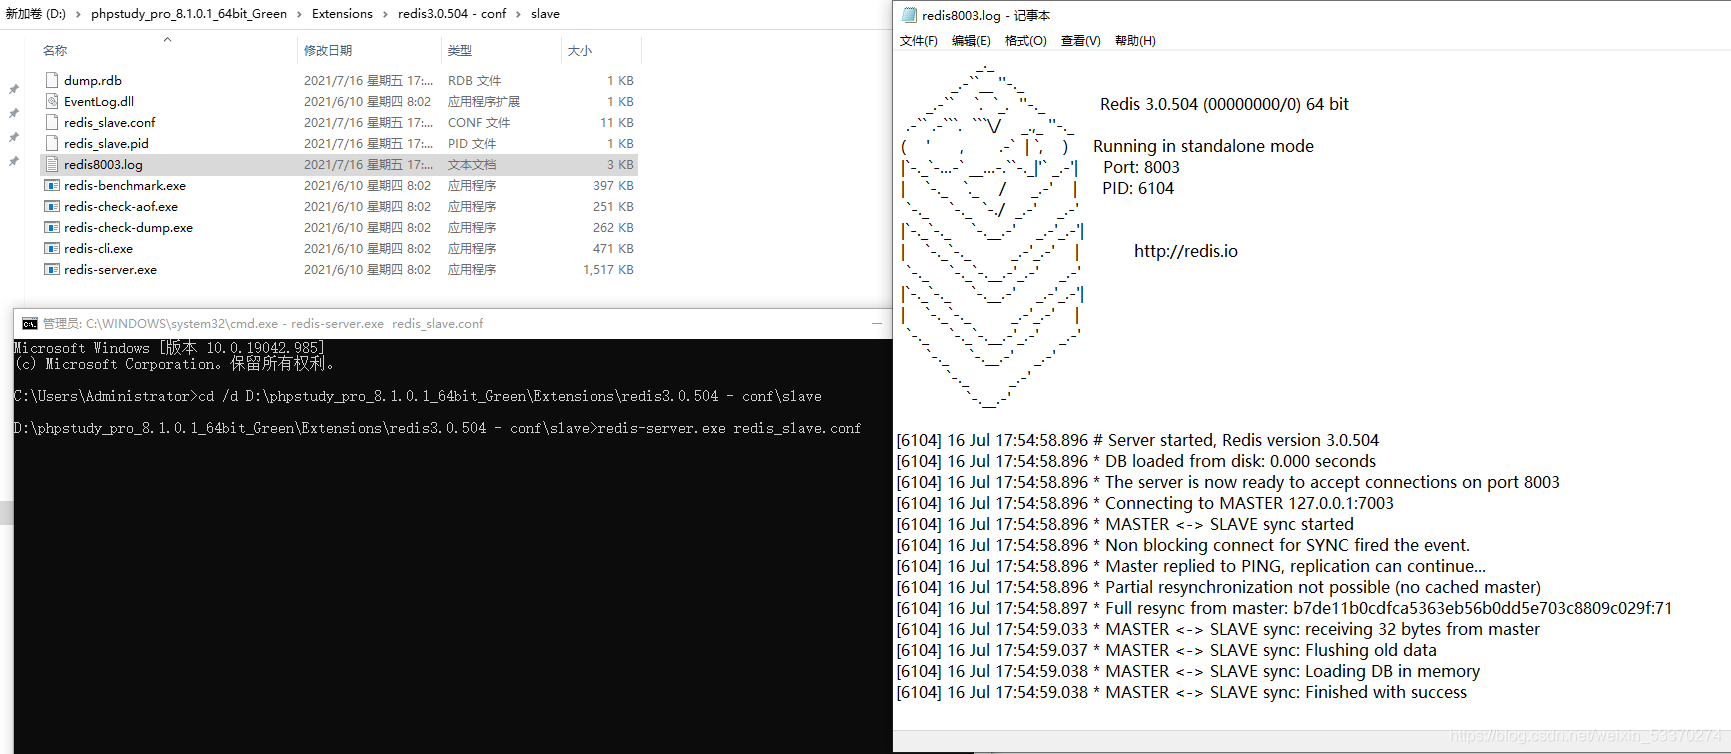Open the 编辑(E) menu in Notepad
Screen dimensions: 1731x754
(971, 41)
